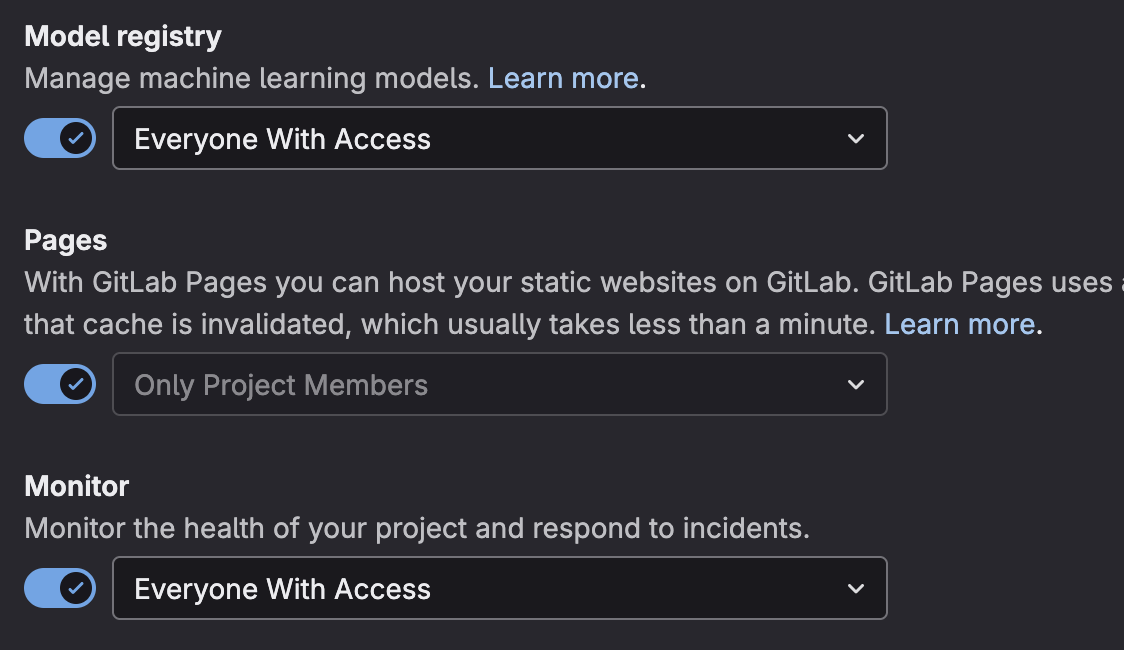The height and width of the screenshot is (650, 1124).
Task: Turn off the Pages feature toggle
Action: (59, 384)
